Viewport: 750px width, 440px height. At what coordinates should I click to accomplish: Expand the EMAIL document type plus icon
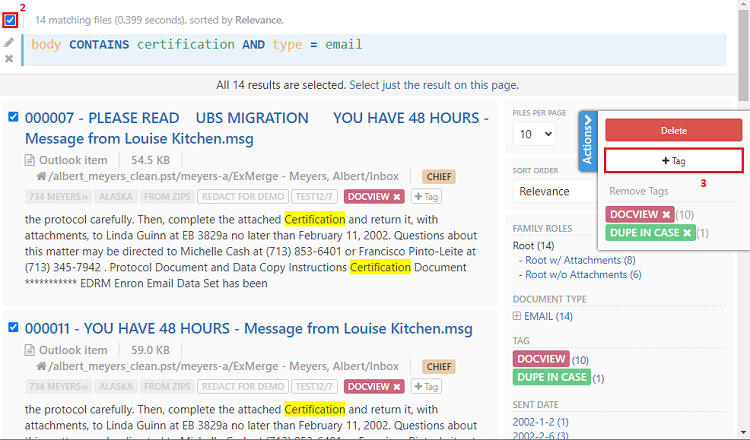coord(517,316)
